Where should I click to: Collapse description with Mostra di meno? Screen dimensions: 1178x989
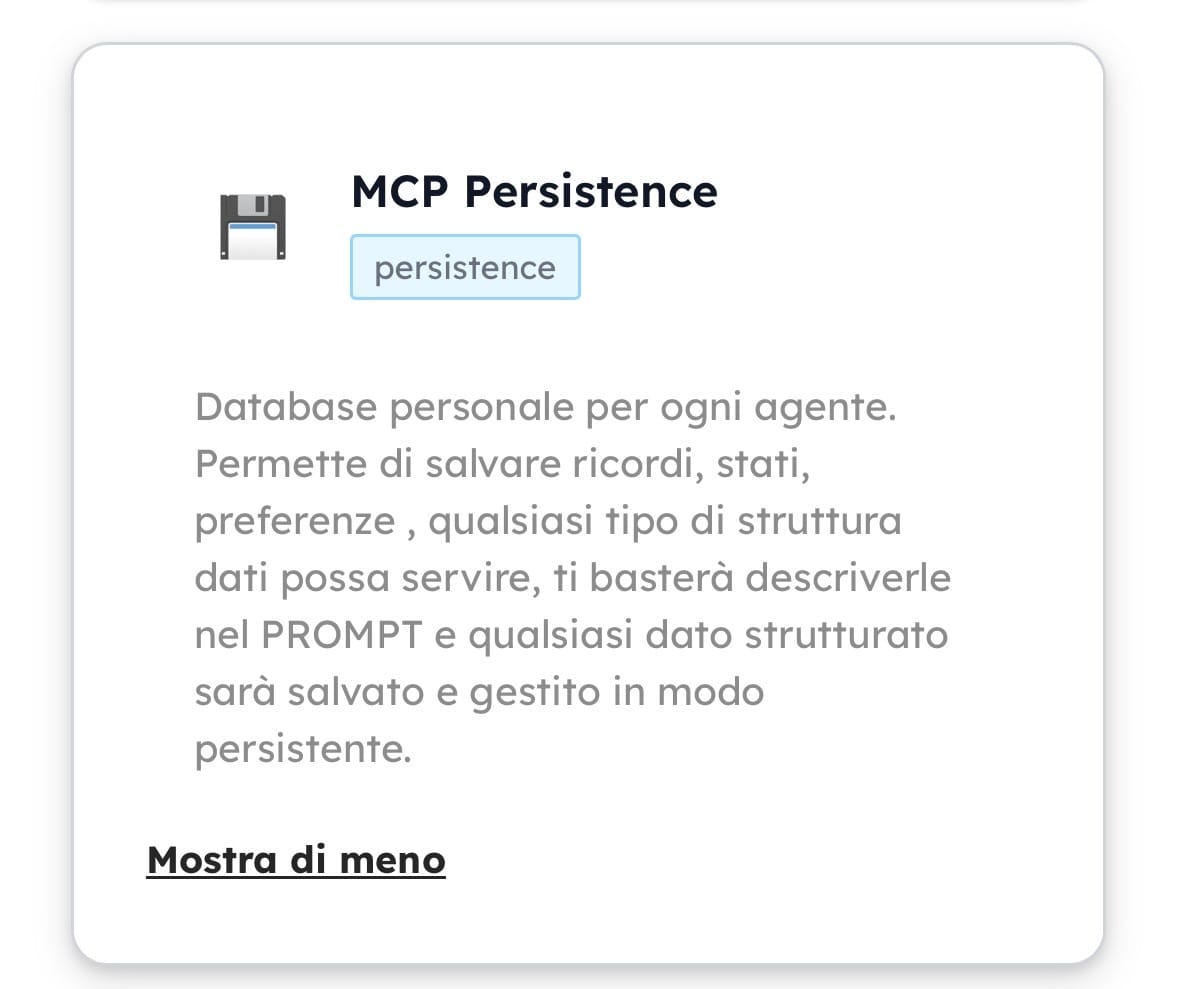click(x=296, y=860)
